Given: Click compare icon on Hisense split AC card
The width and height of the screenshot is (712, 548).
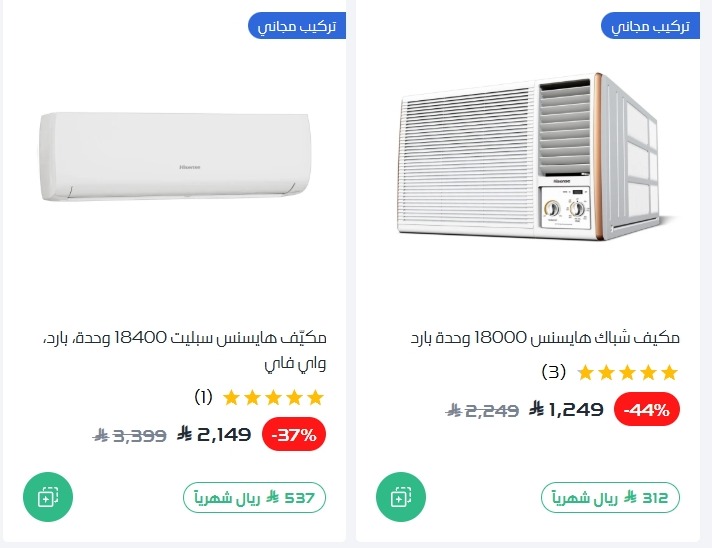Looking at the screenshot, I should 48,497.
